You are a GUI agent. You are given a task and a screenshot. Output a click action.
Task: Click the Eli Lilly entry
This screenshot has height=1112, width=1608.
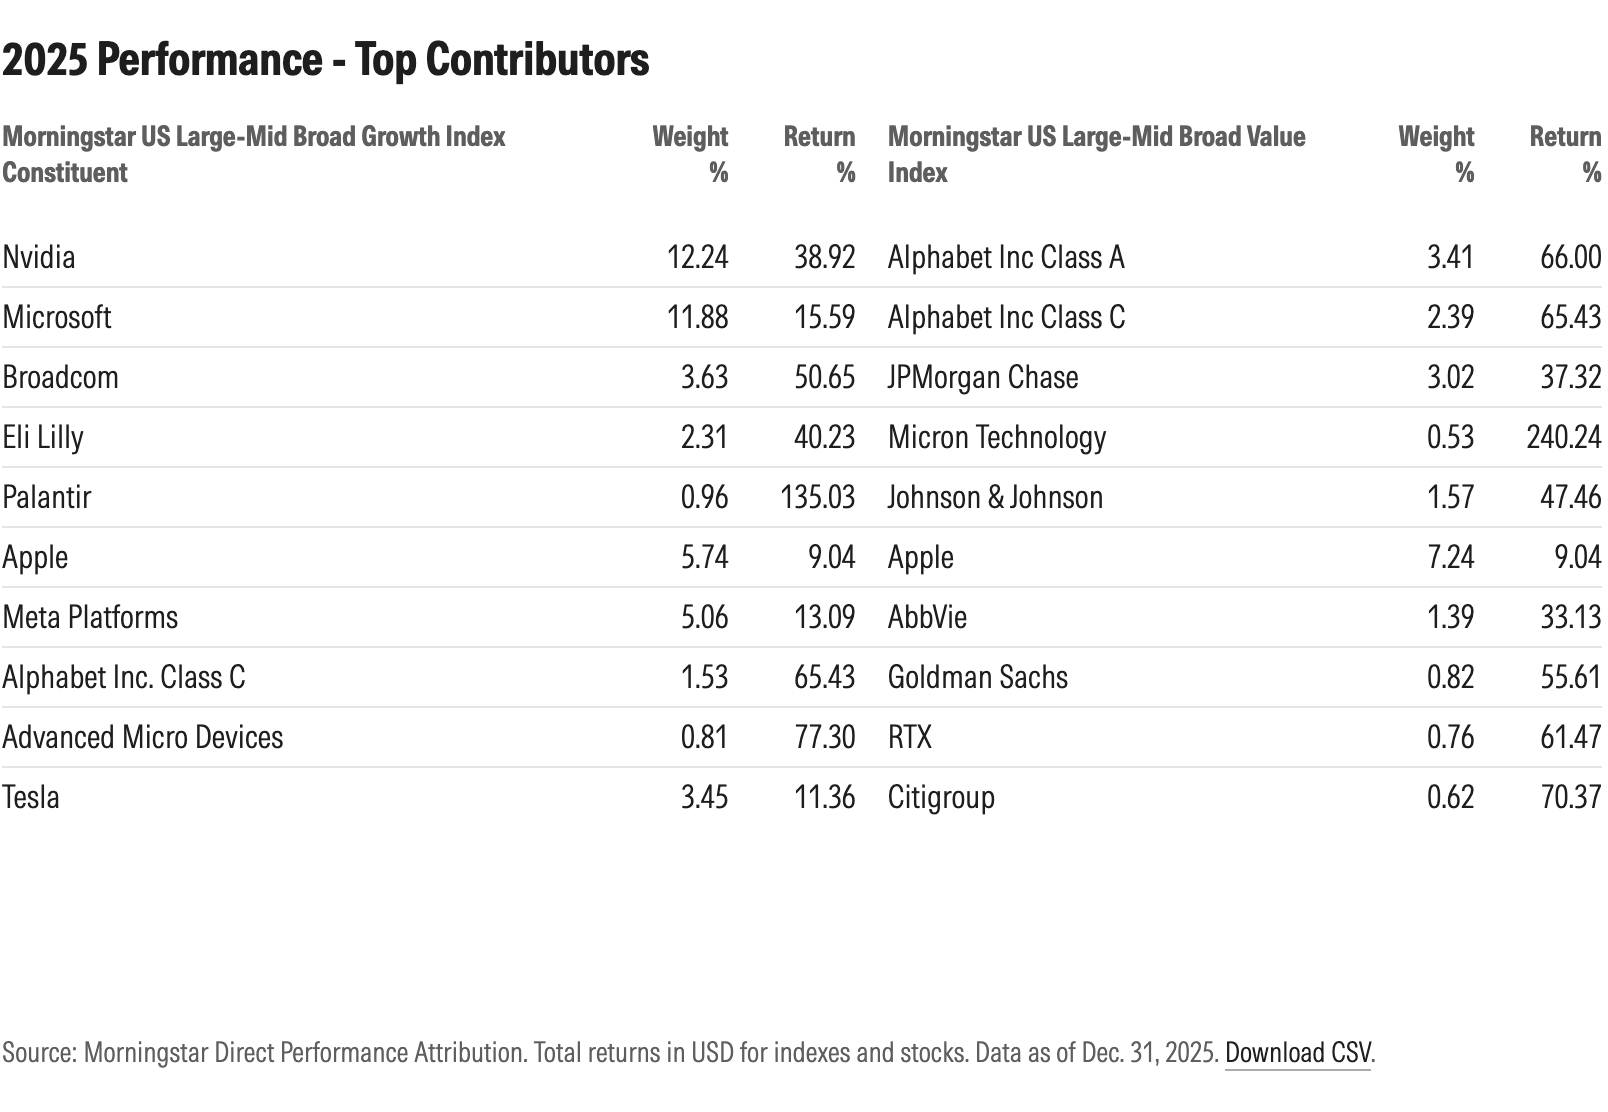43,437
